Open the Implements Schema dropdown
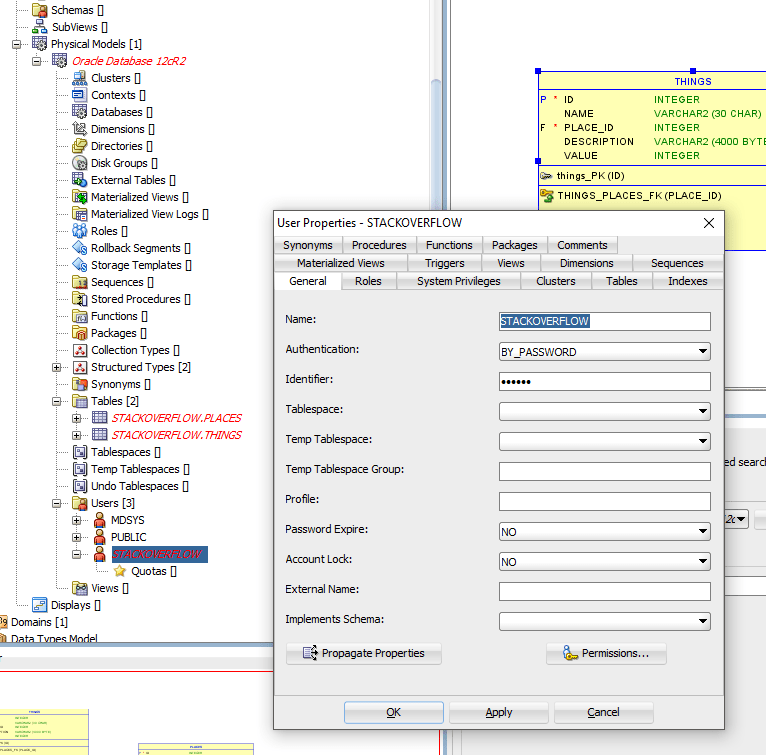 (702, 621)
